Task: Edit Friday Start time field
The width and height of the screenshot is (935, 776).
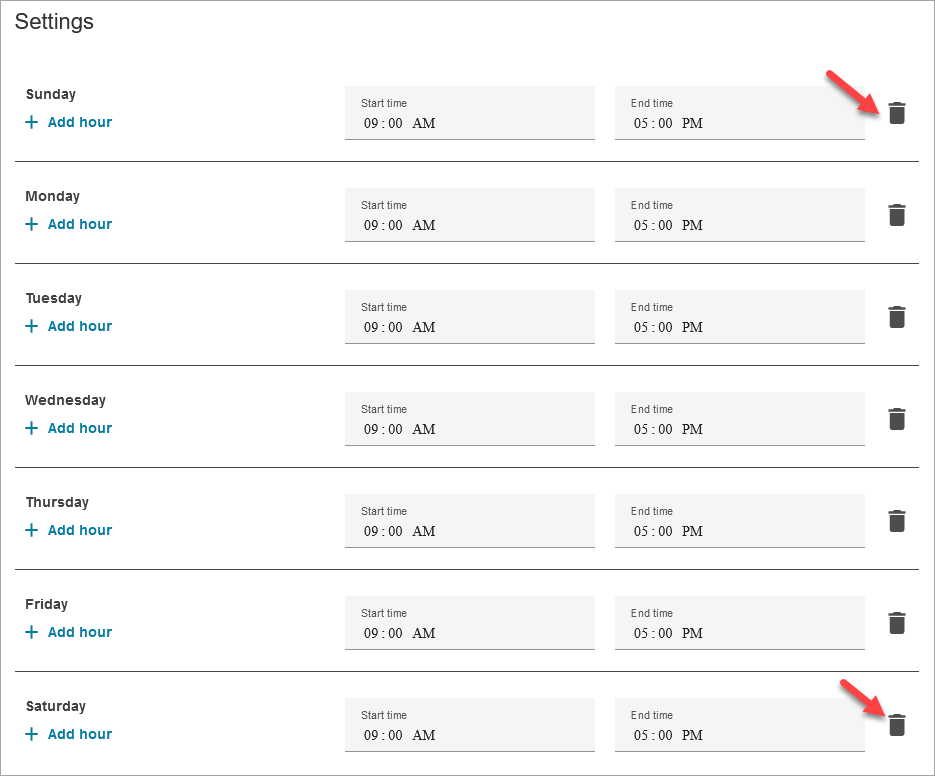Action: [x=470, y=623]
